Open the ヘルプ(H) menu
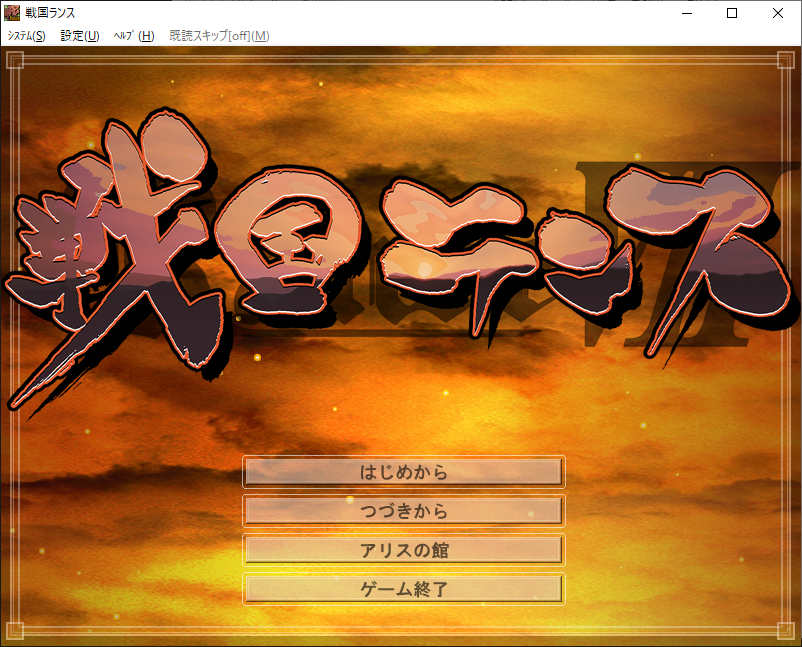 pyautogui.click(x=134, y=36)
